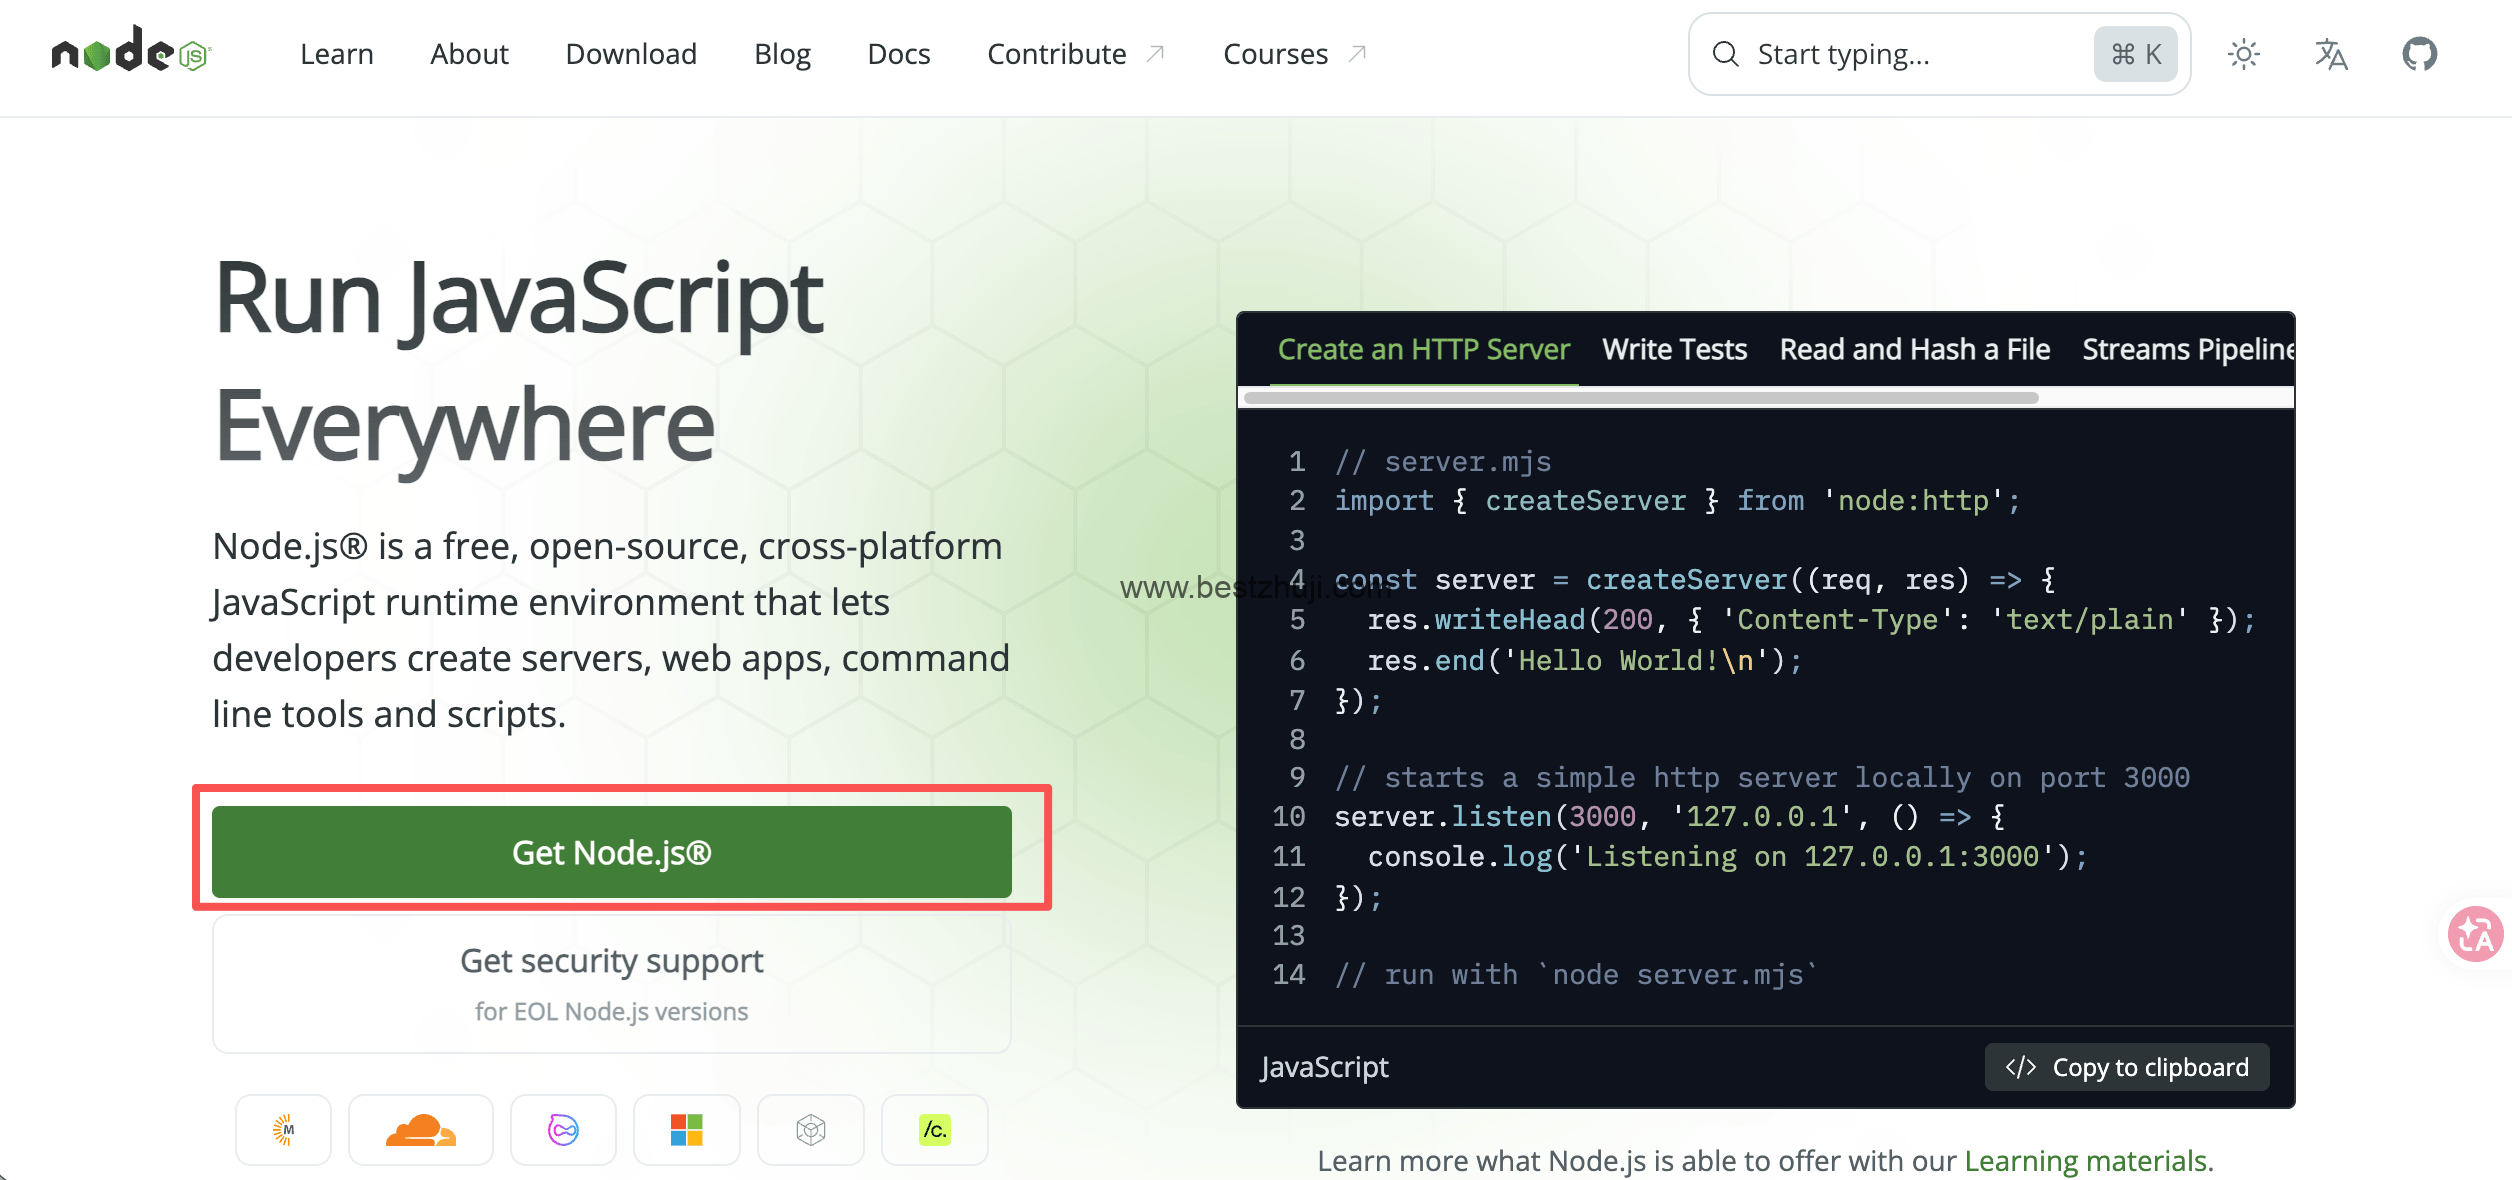Click the code tabs horizontal scrollbar

coord(1641,398)
